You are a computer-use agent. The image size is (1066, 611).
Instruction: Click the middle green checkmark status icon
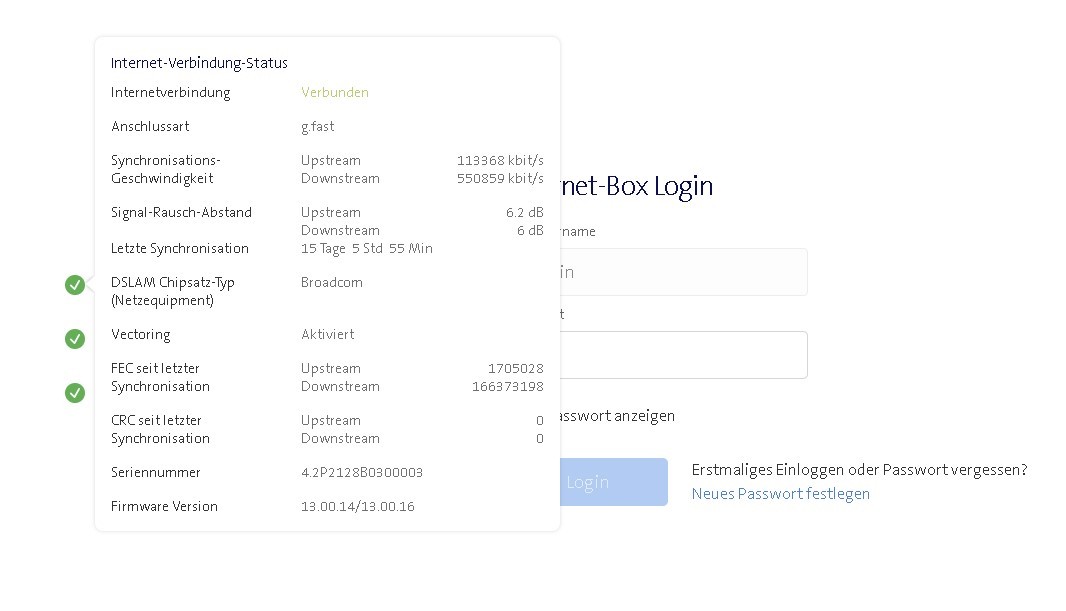(x=75, y=339)
